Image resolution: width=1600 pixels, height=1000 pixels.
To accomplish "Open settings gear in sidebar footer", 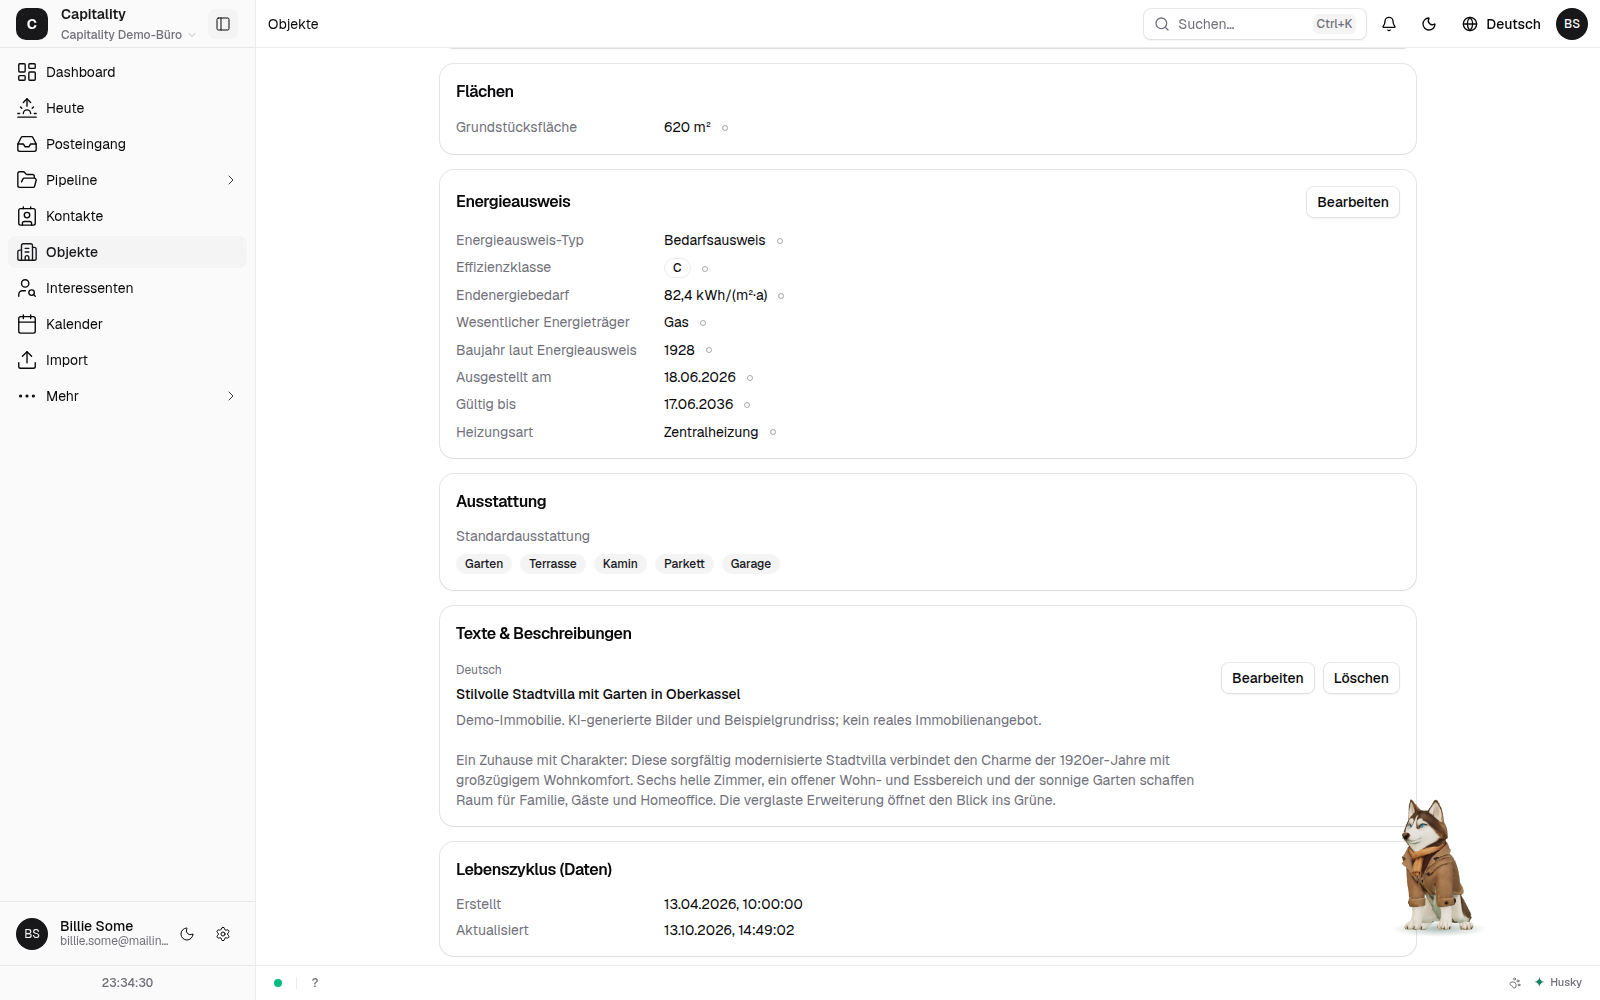I will point(223,934).
